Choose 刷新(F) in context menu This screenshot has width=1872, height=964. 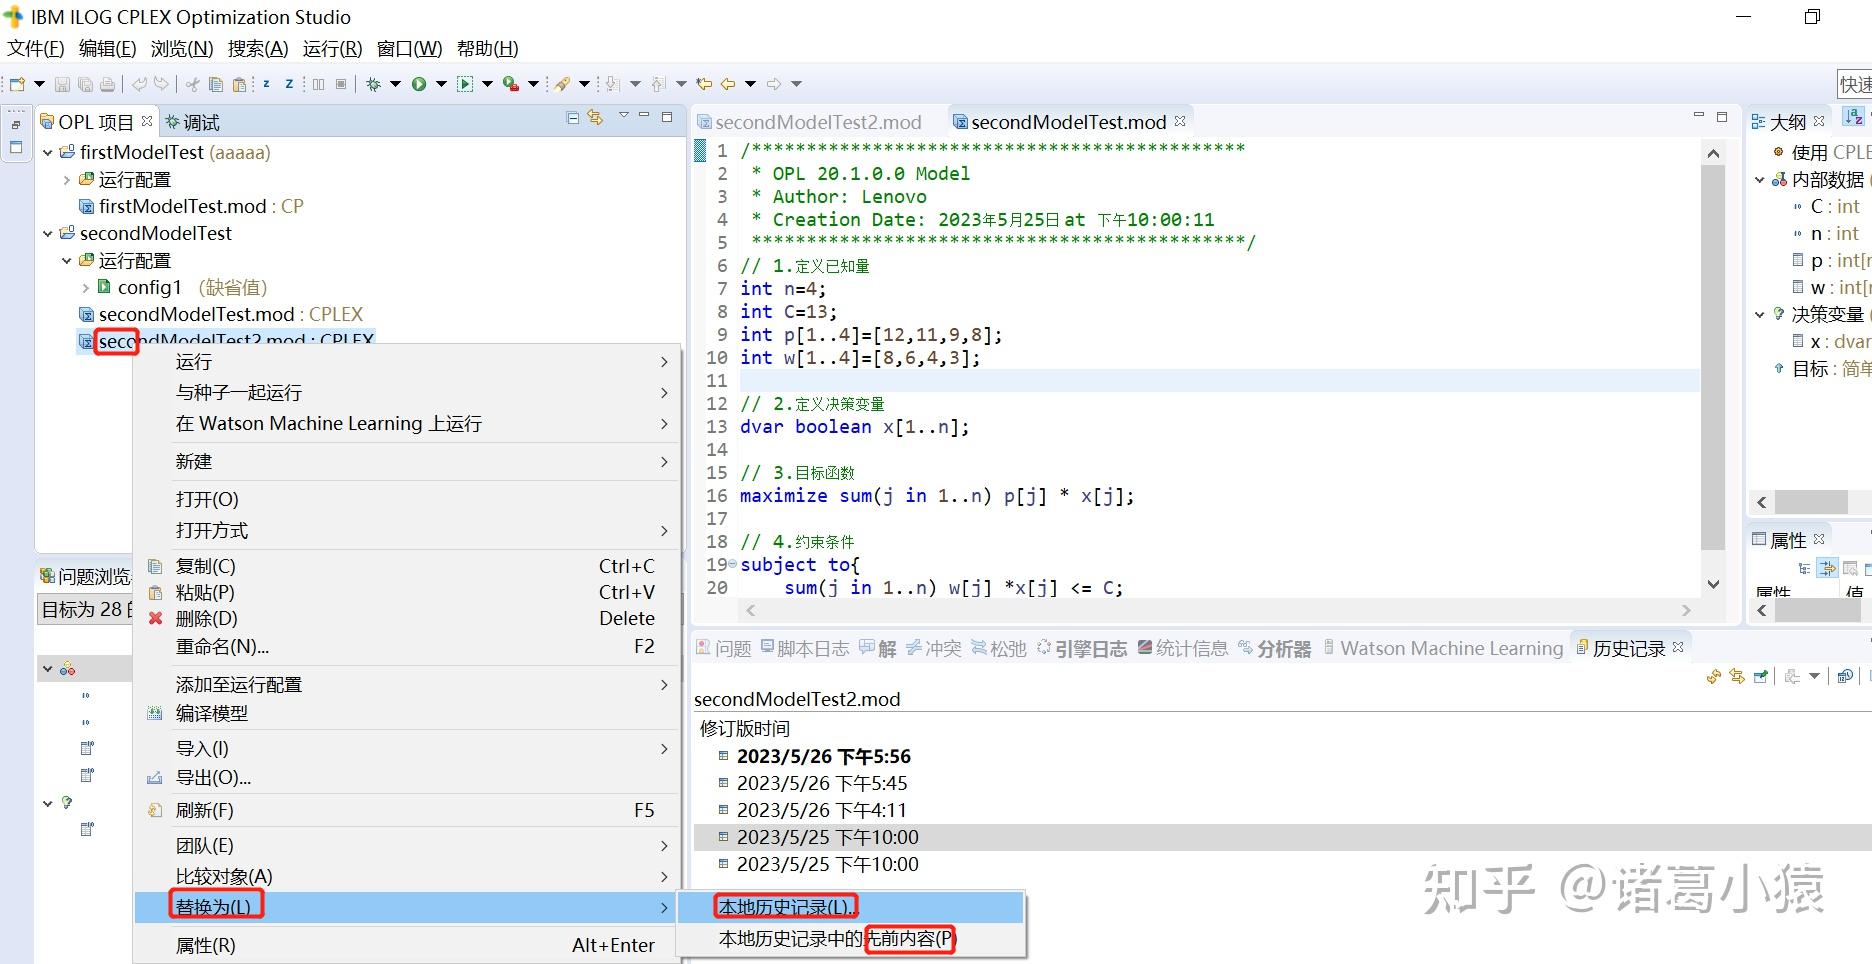406,810
